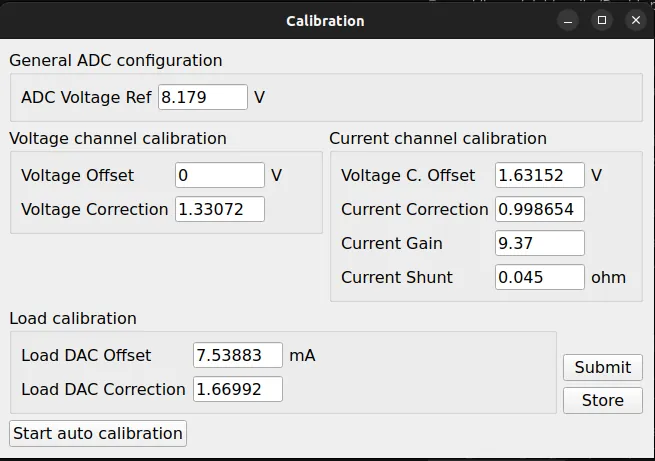Click the 'General ADC configuration' heading

click(x=116, y=61)
